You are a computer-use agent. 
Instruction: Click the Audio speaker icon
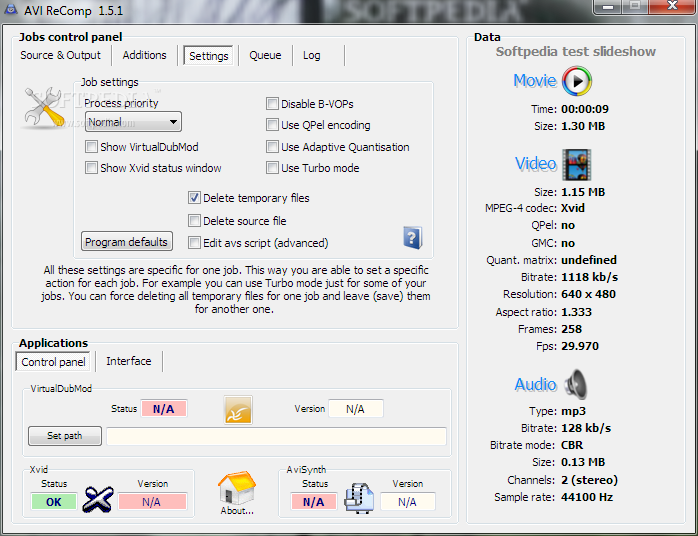[x=576, y=384]
